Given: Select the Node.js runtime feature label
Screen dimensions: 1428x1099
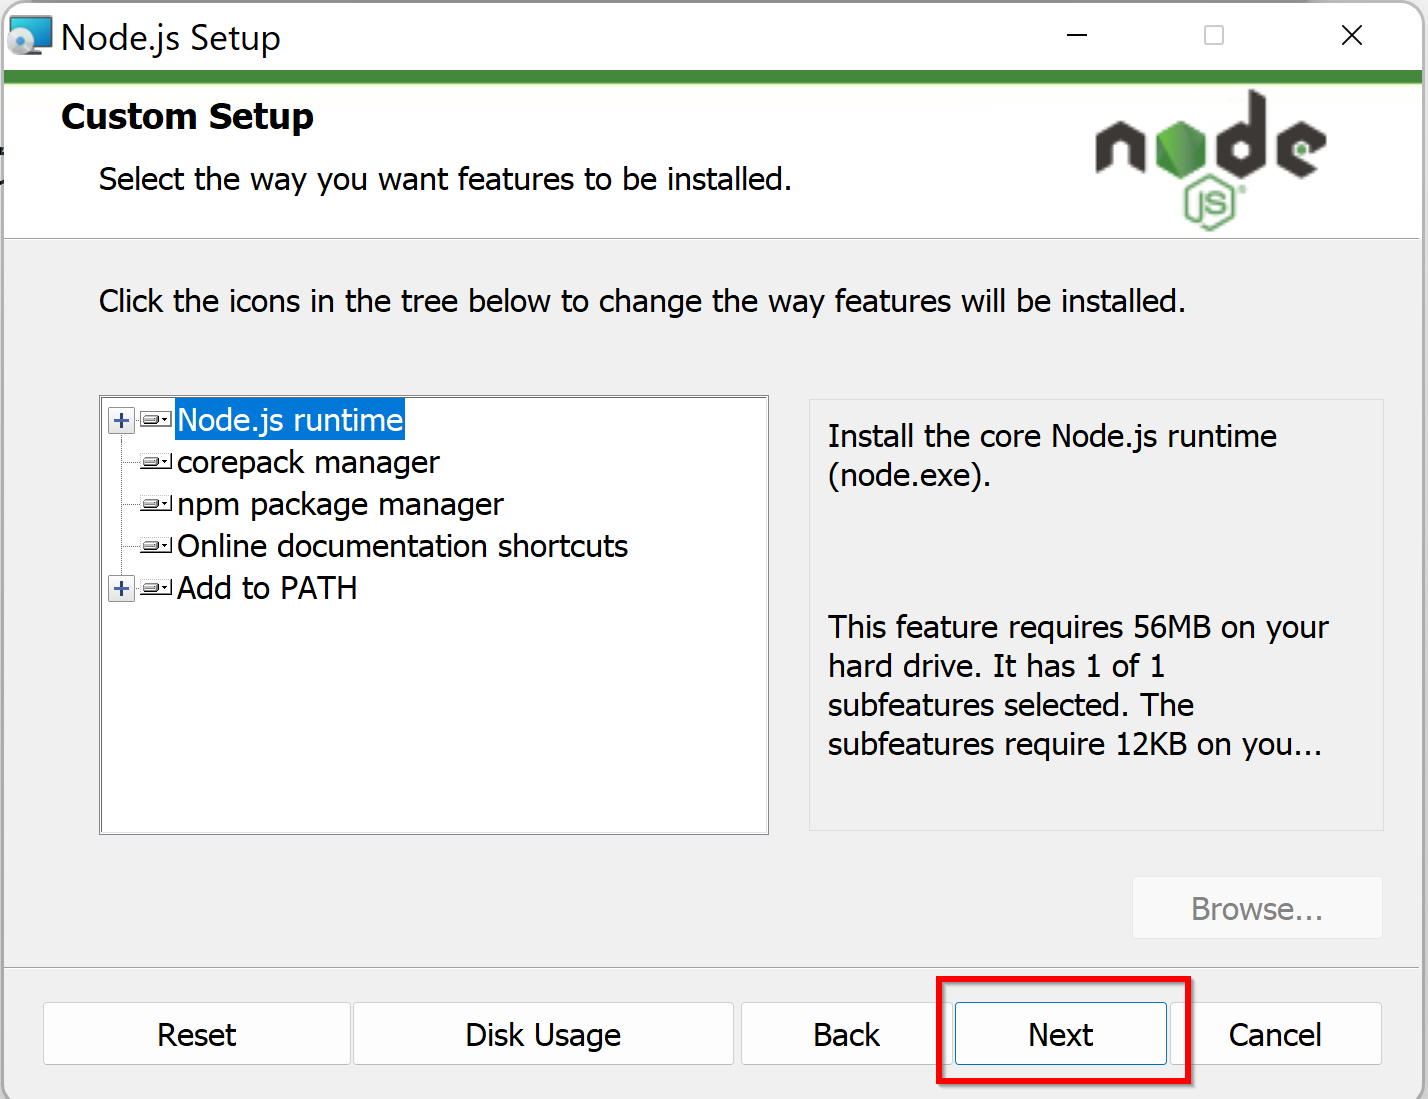Looking at the screenshot, I should coord(290,420).
